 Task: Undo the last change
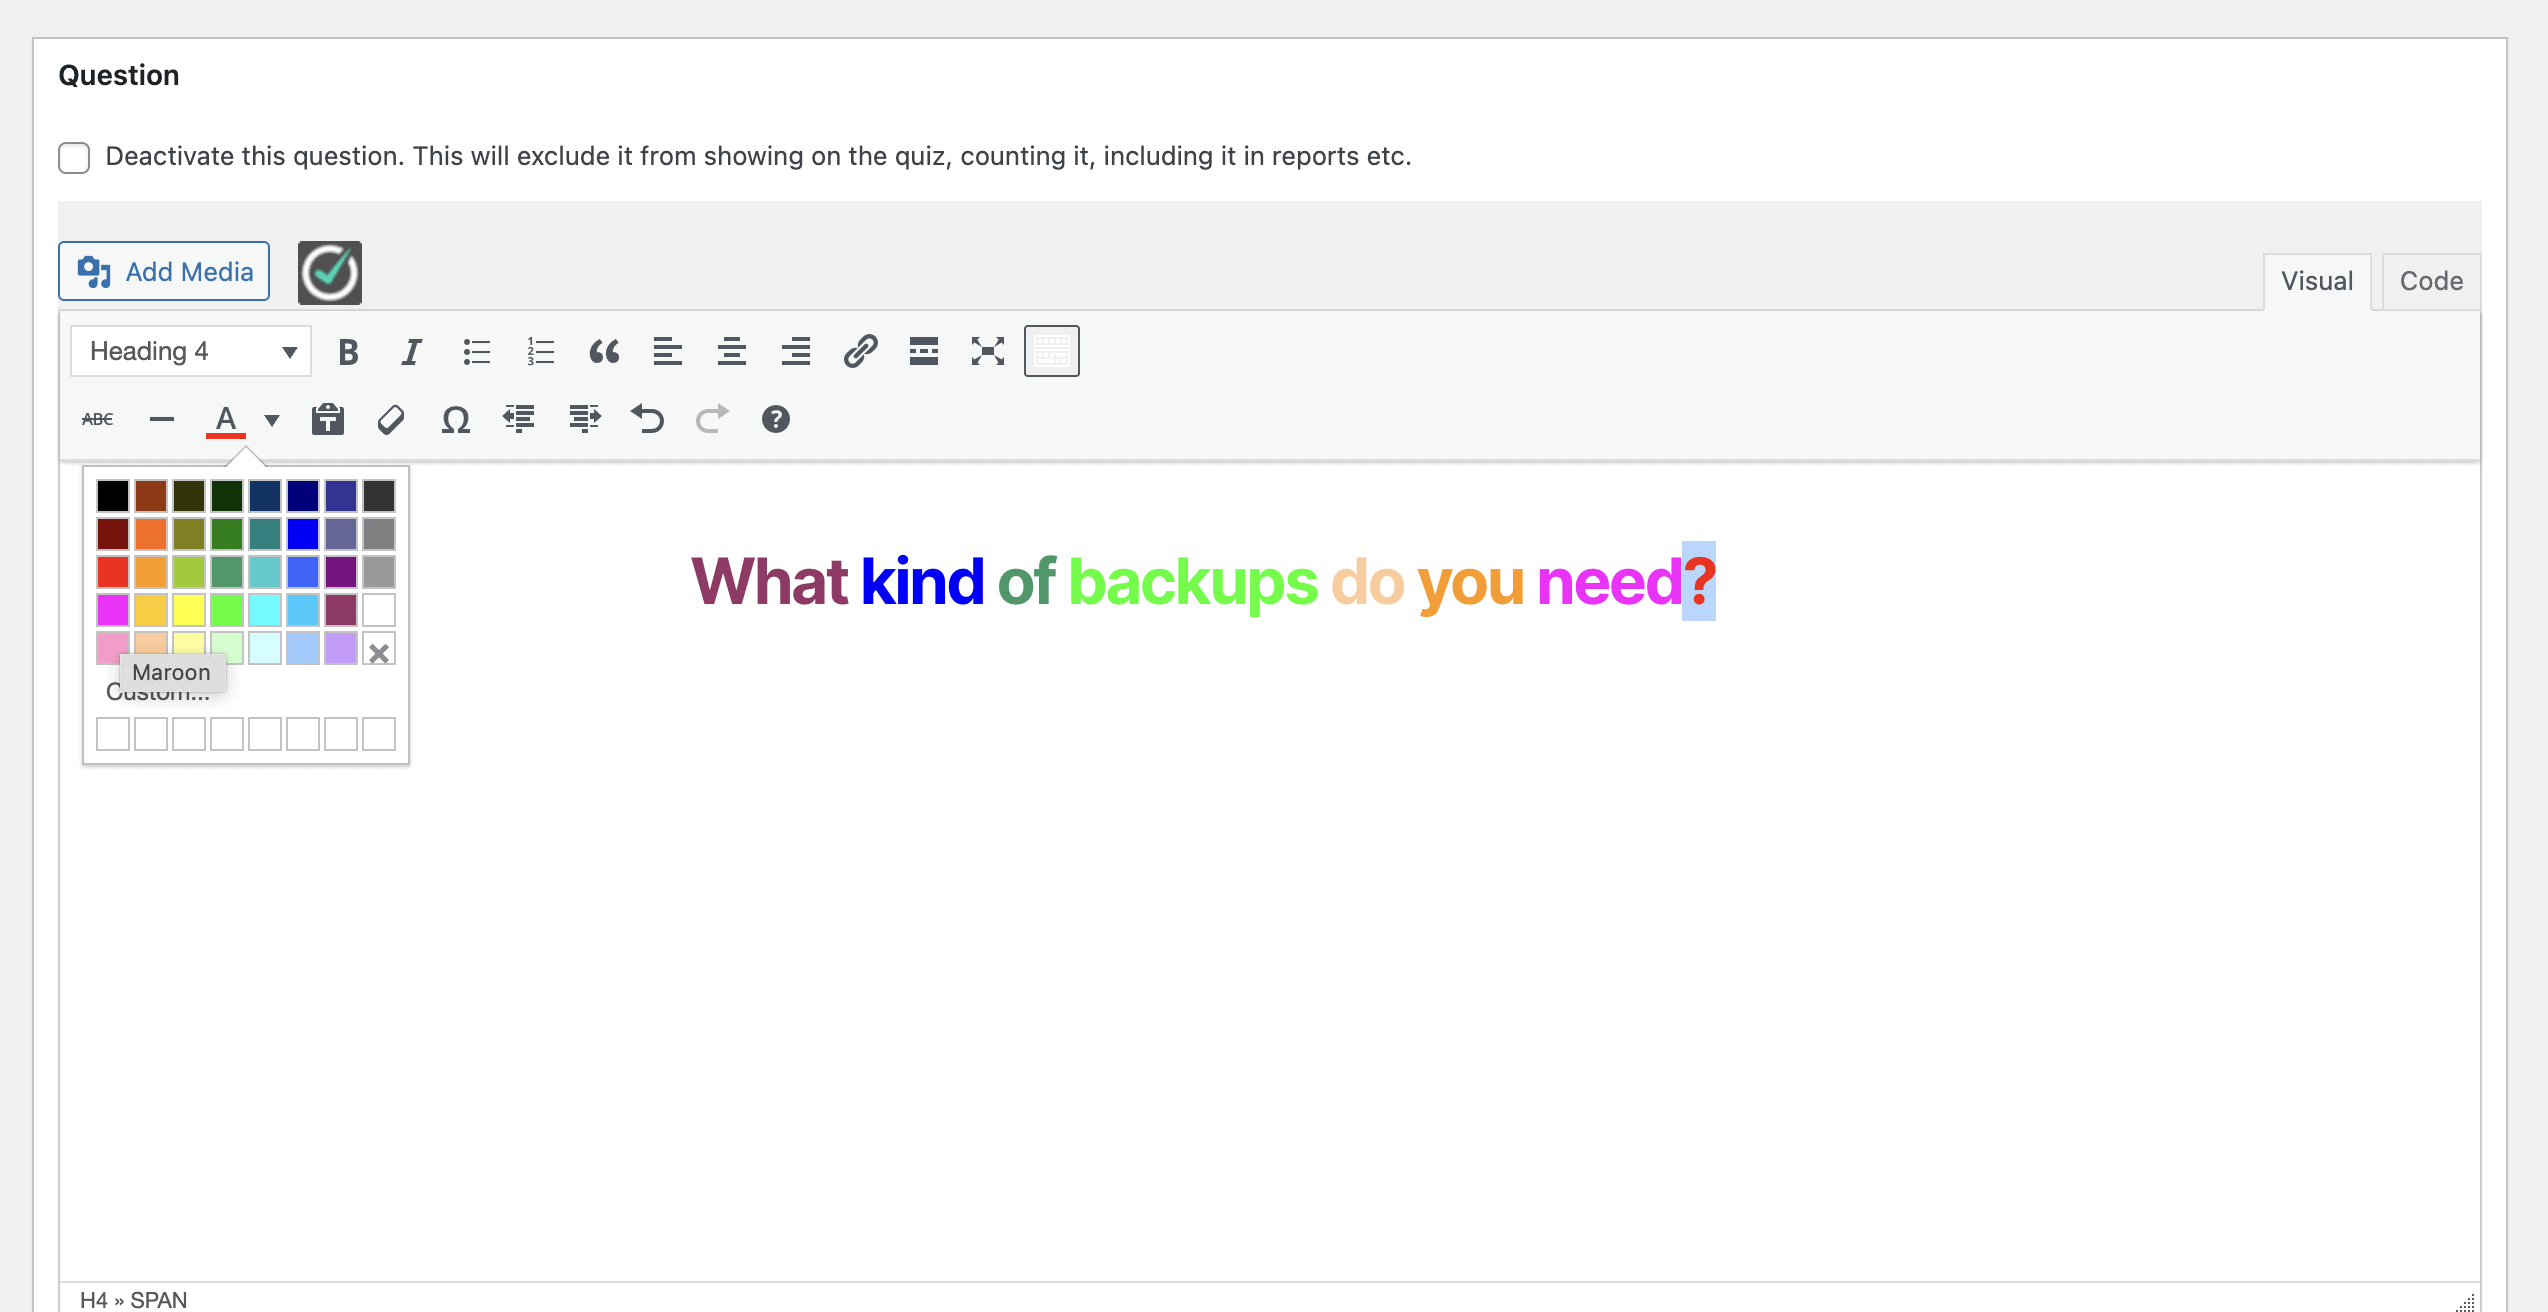pos(648,420)
